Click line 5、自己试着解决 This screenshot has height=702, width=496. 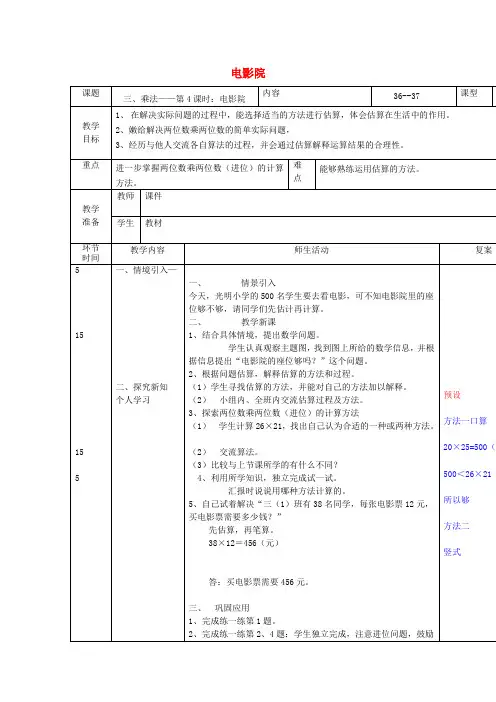(309, 510)
